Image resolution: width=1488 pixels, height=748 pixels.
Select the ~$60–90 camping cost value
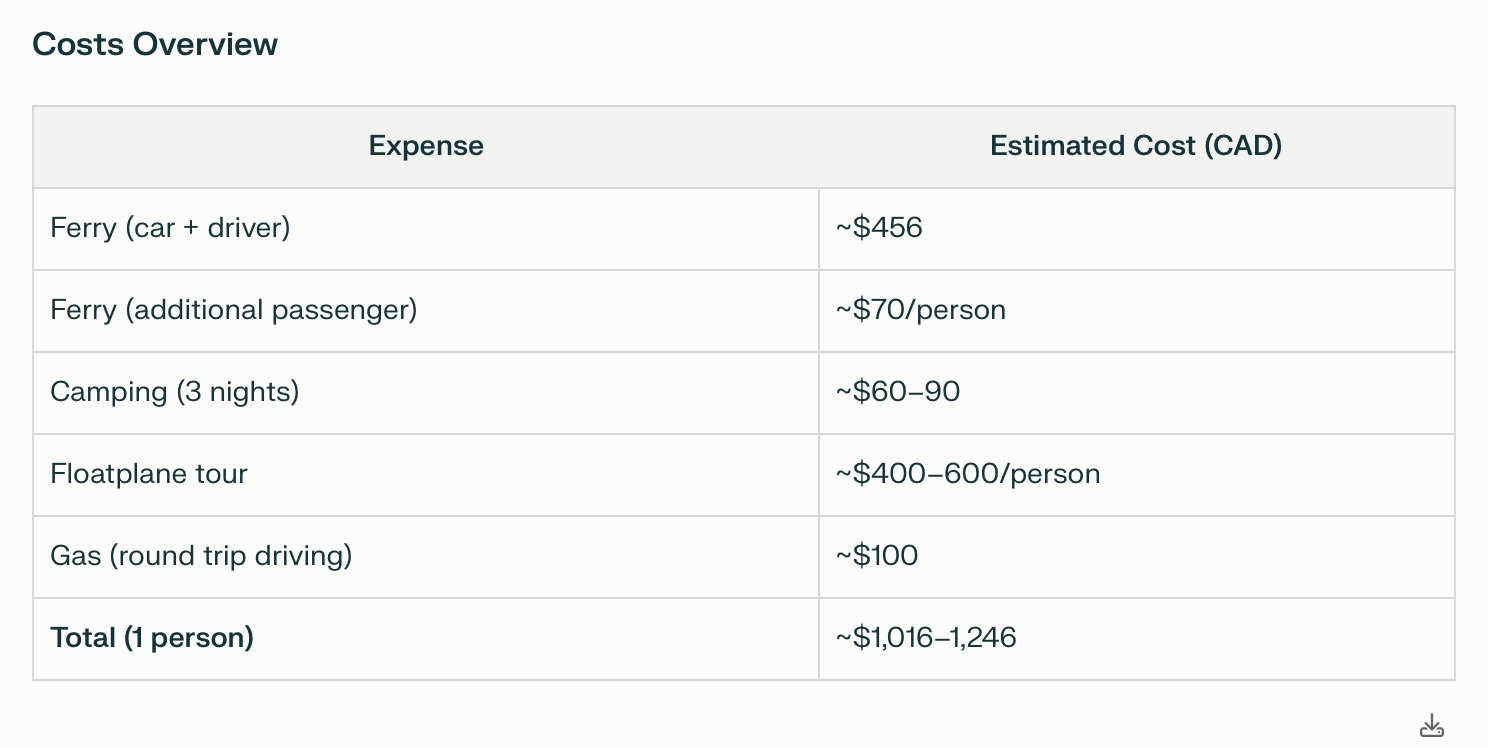point(898,392)
